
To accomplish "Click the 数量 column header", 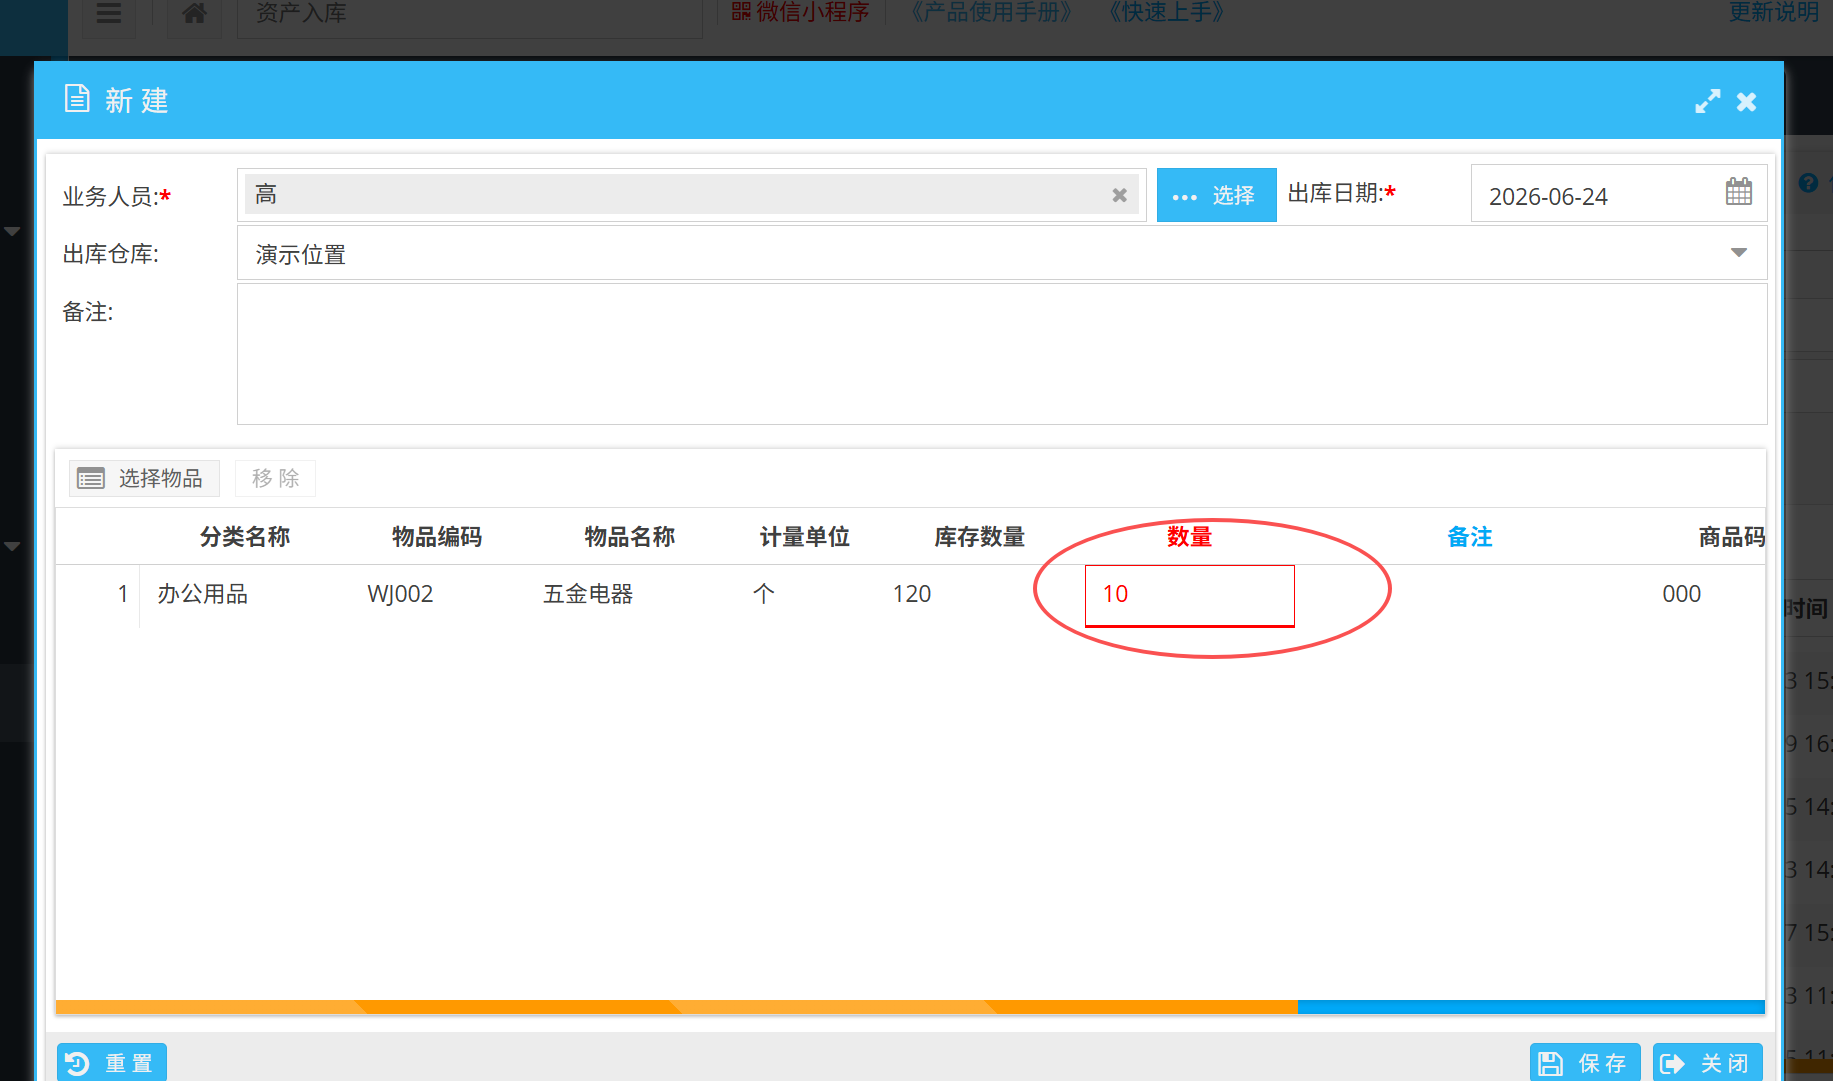I will [1189, 537].
